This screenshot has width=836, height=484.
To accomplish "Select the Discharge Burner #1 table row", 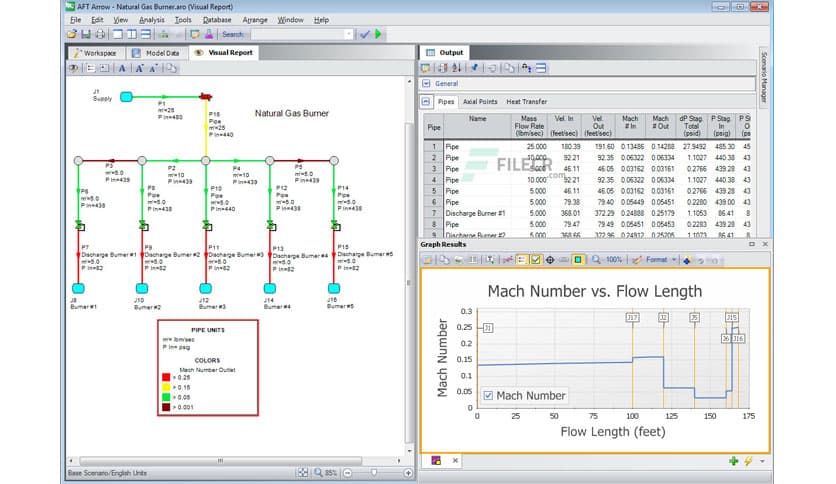I will pos(589,213).
